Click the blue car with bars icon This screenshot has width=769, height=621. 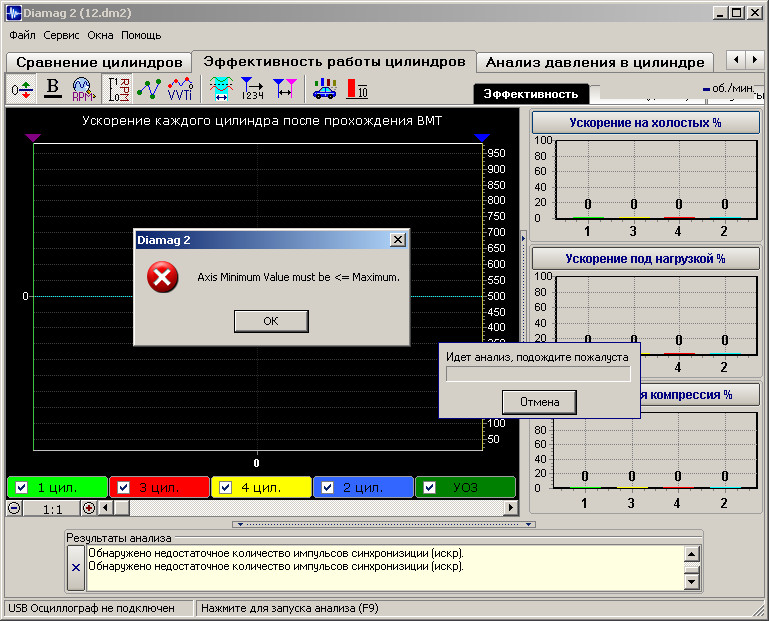(324, 89)
